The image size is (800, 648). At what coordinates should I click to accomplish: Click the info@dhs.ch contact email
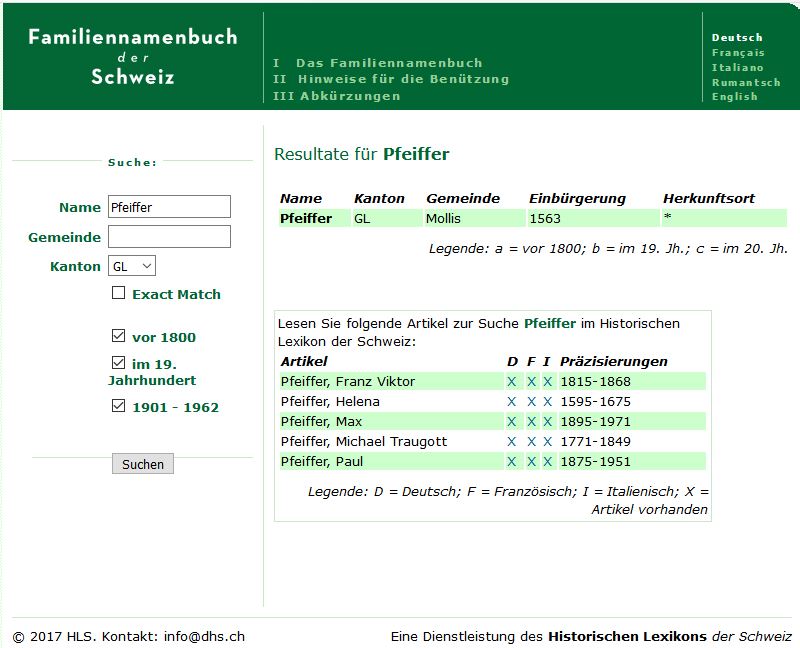(x=204, y=636)
